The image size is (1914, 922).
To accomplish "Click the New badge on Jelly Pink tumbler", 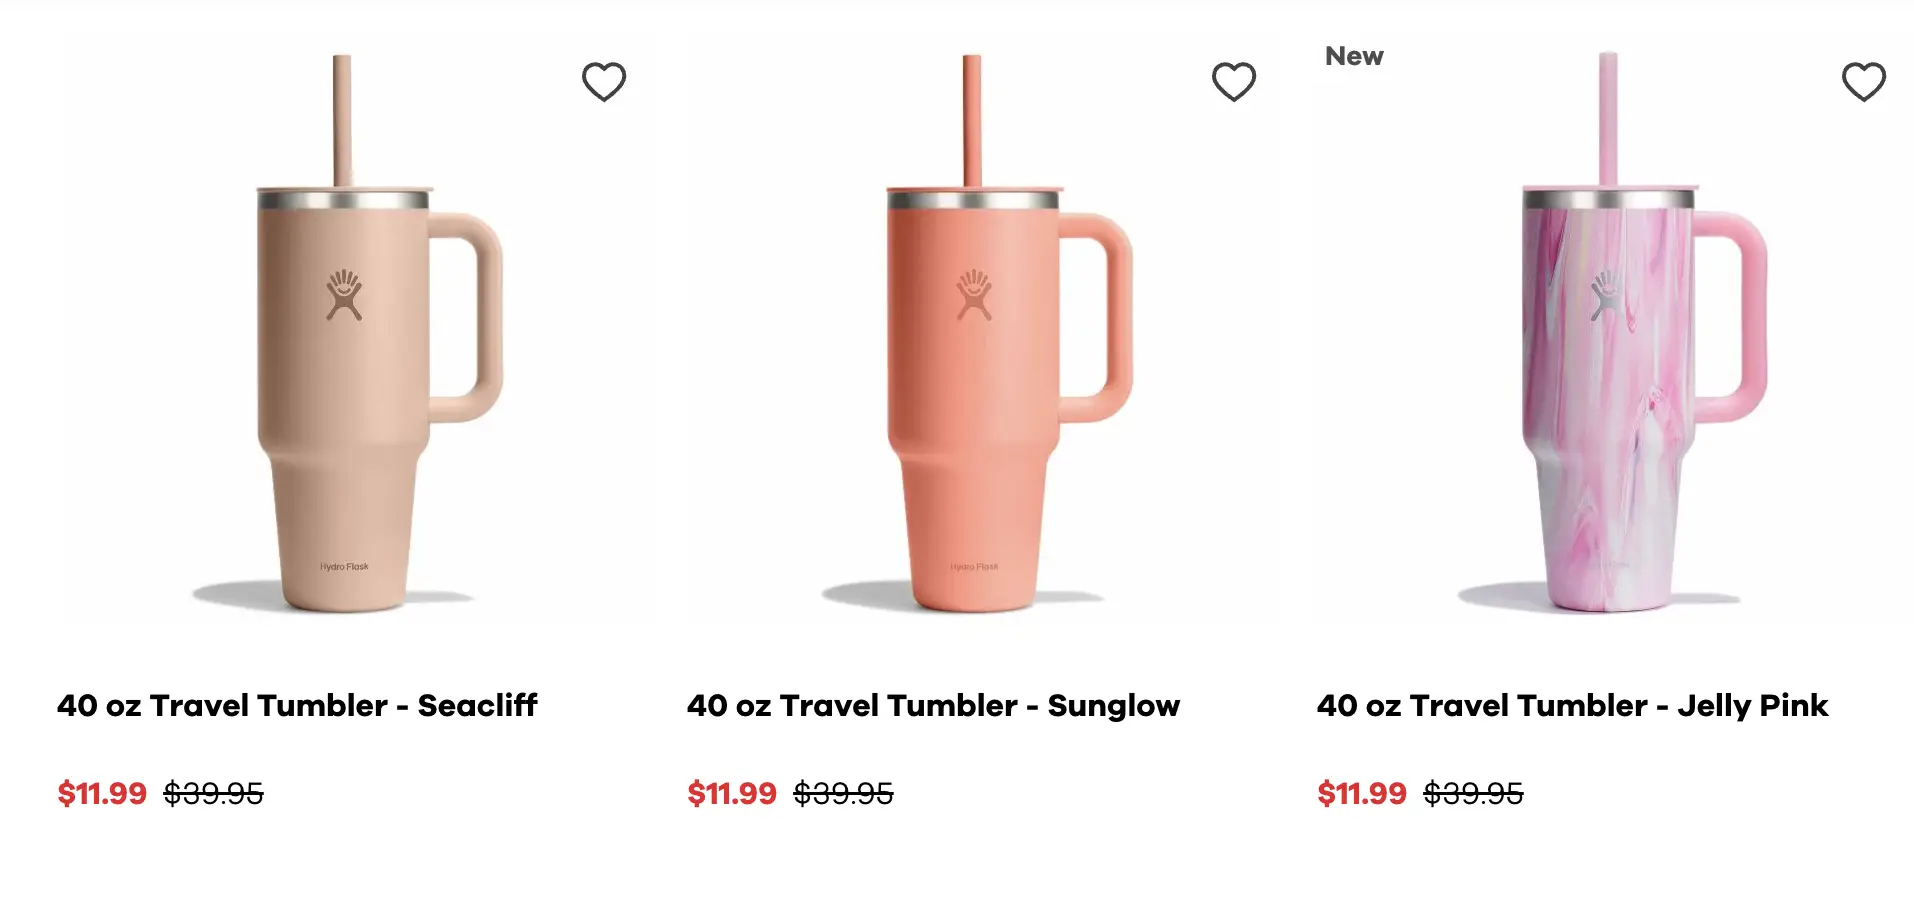I will click(x=1354, y=56).
